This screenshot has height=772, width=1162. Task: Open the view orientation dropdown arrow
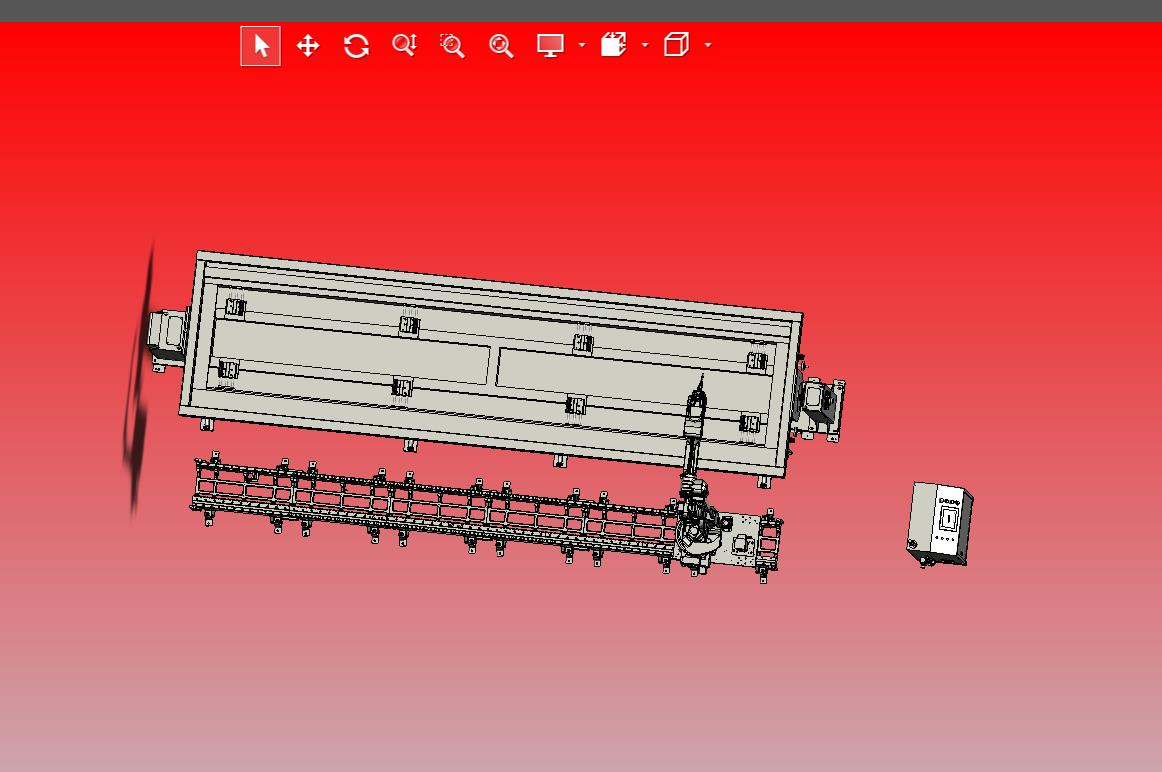click(708, 45)
